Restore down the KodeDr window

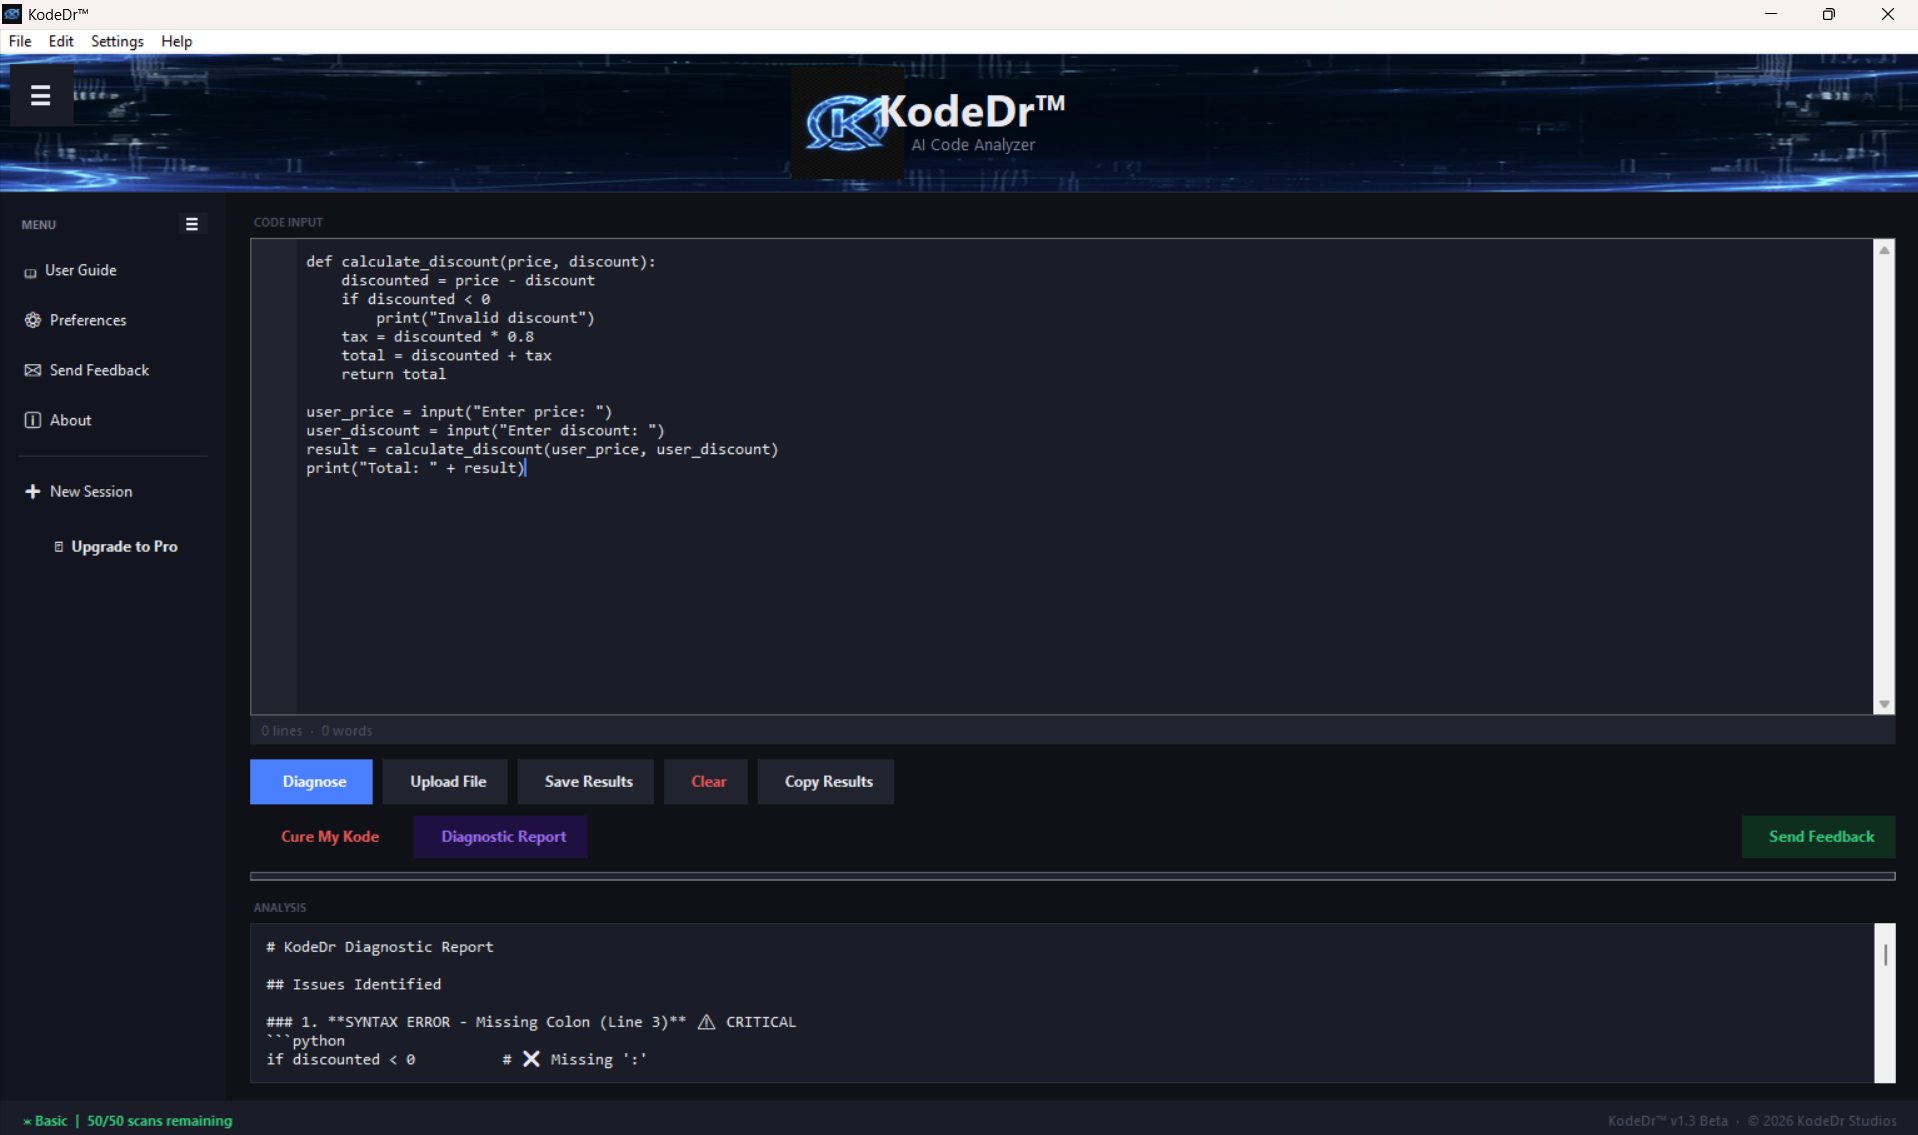click(1829, 14)
